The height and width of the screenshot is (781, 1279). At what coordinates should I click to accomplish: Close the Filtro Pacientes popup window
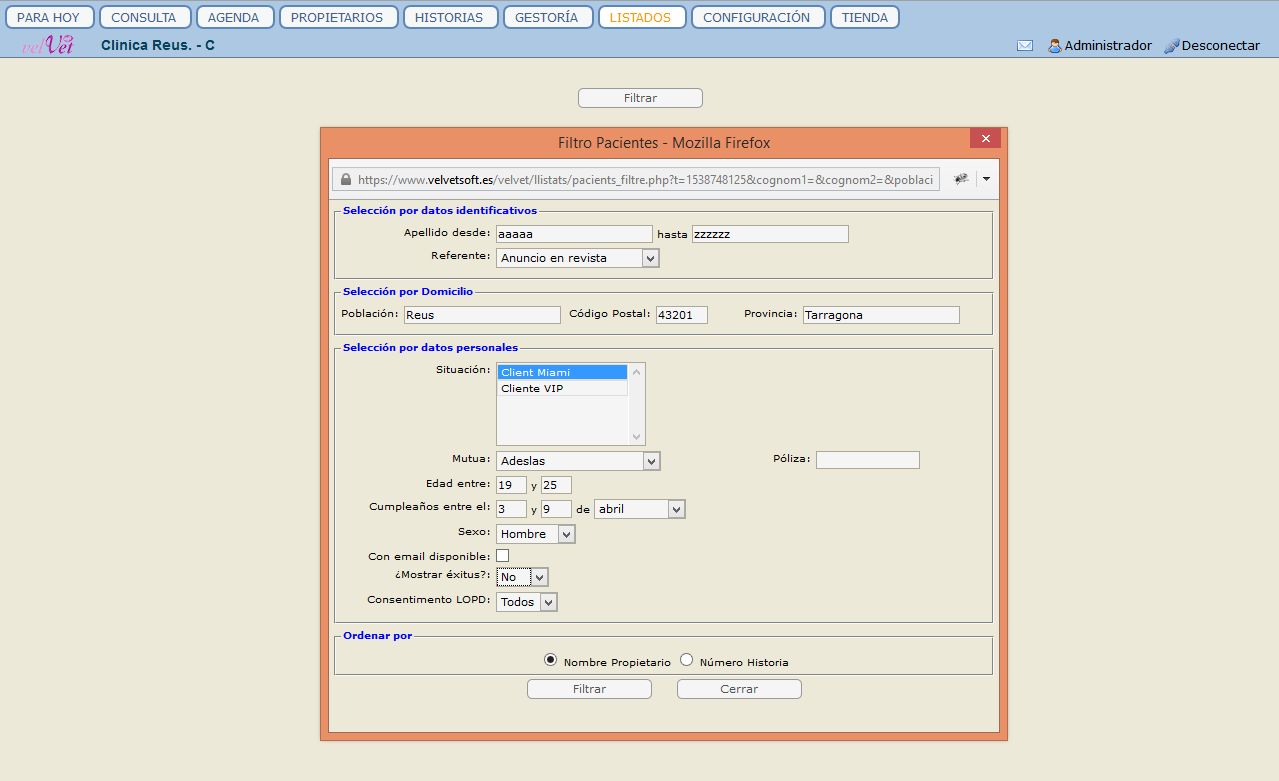[985, 139]
